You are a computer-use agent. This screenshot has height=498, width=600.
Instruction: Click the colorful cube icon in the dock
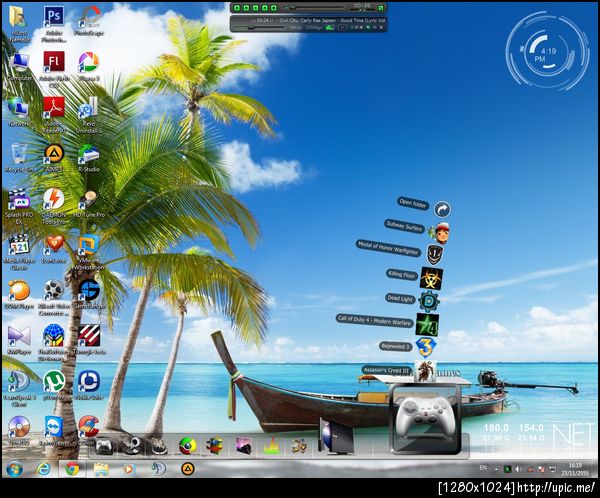tap(215, 446)
